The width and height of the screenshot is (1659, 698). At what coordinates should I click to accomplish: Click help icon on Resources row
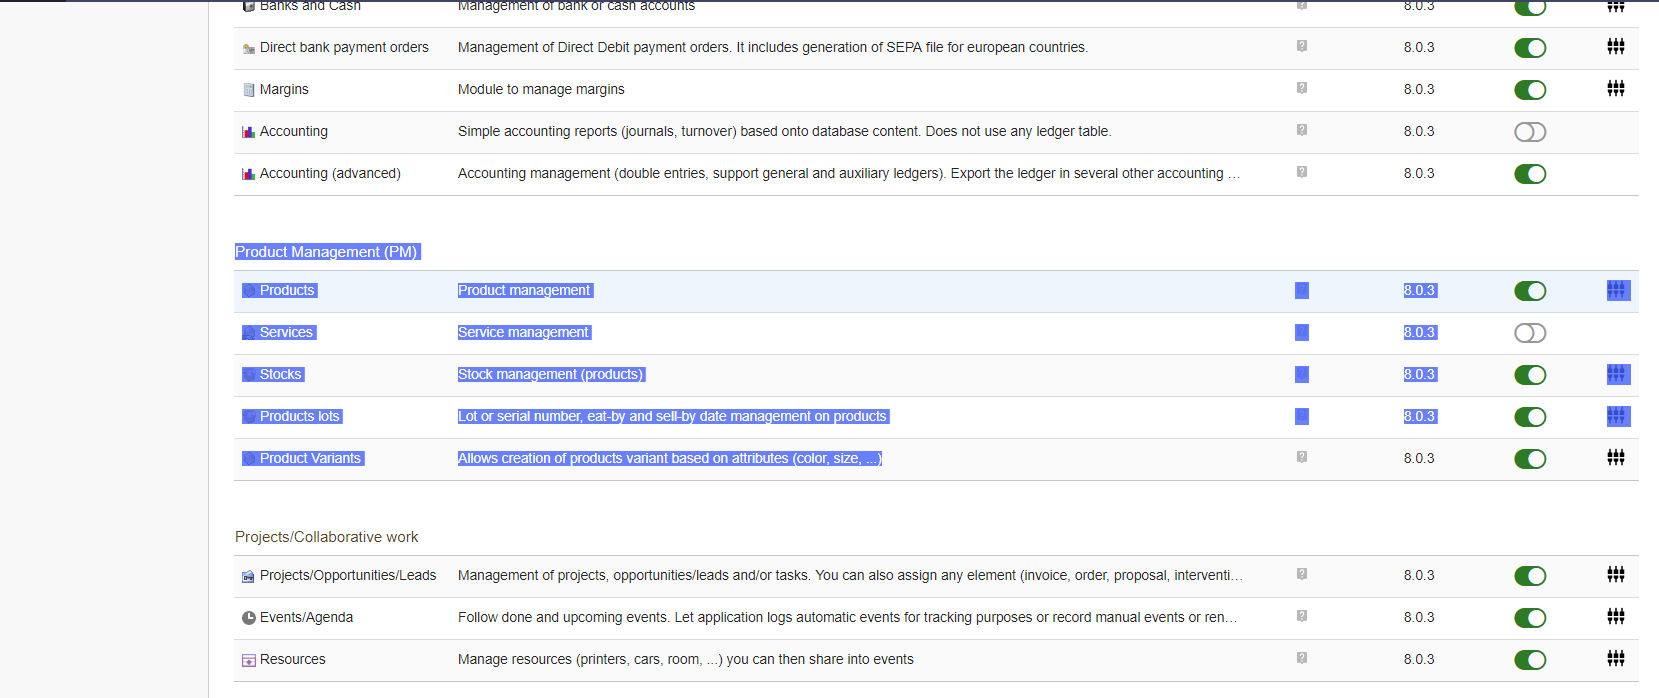(x=1302, y=658)
